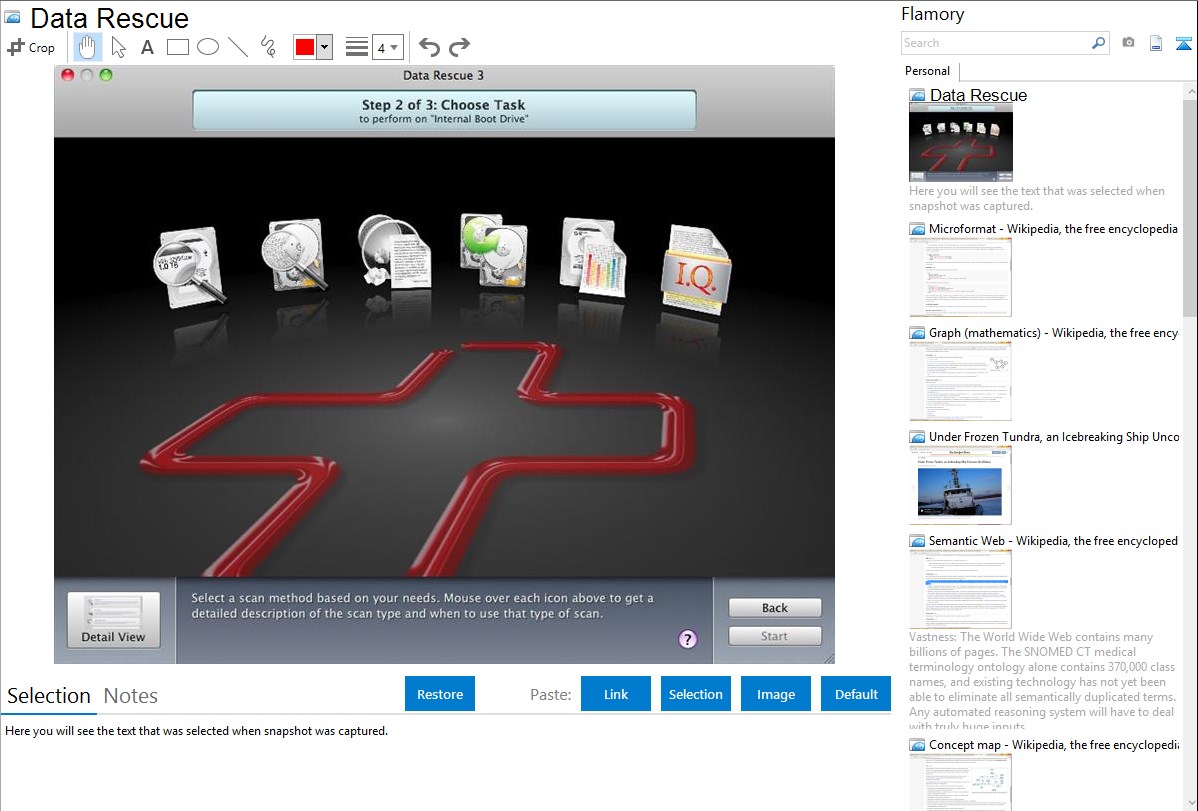1198x811 pixels.
Task: Paste as Link button
Action: pyautogui.click(x=616, y=694)
